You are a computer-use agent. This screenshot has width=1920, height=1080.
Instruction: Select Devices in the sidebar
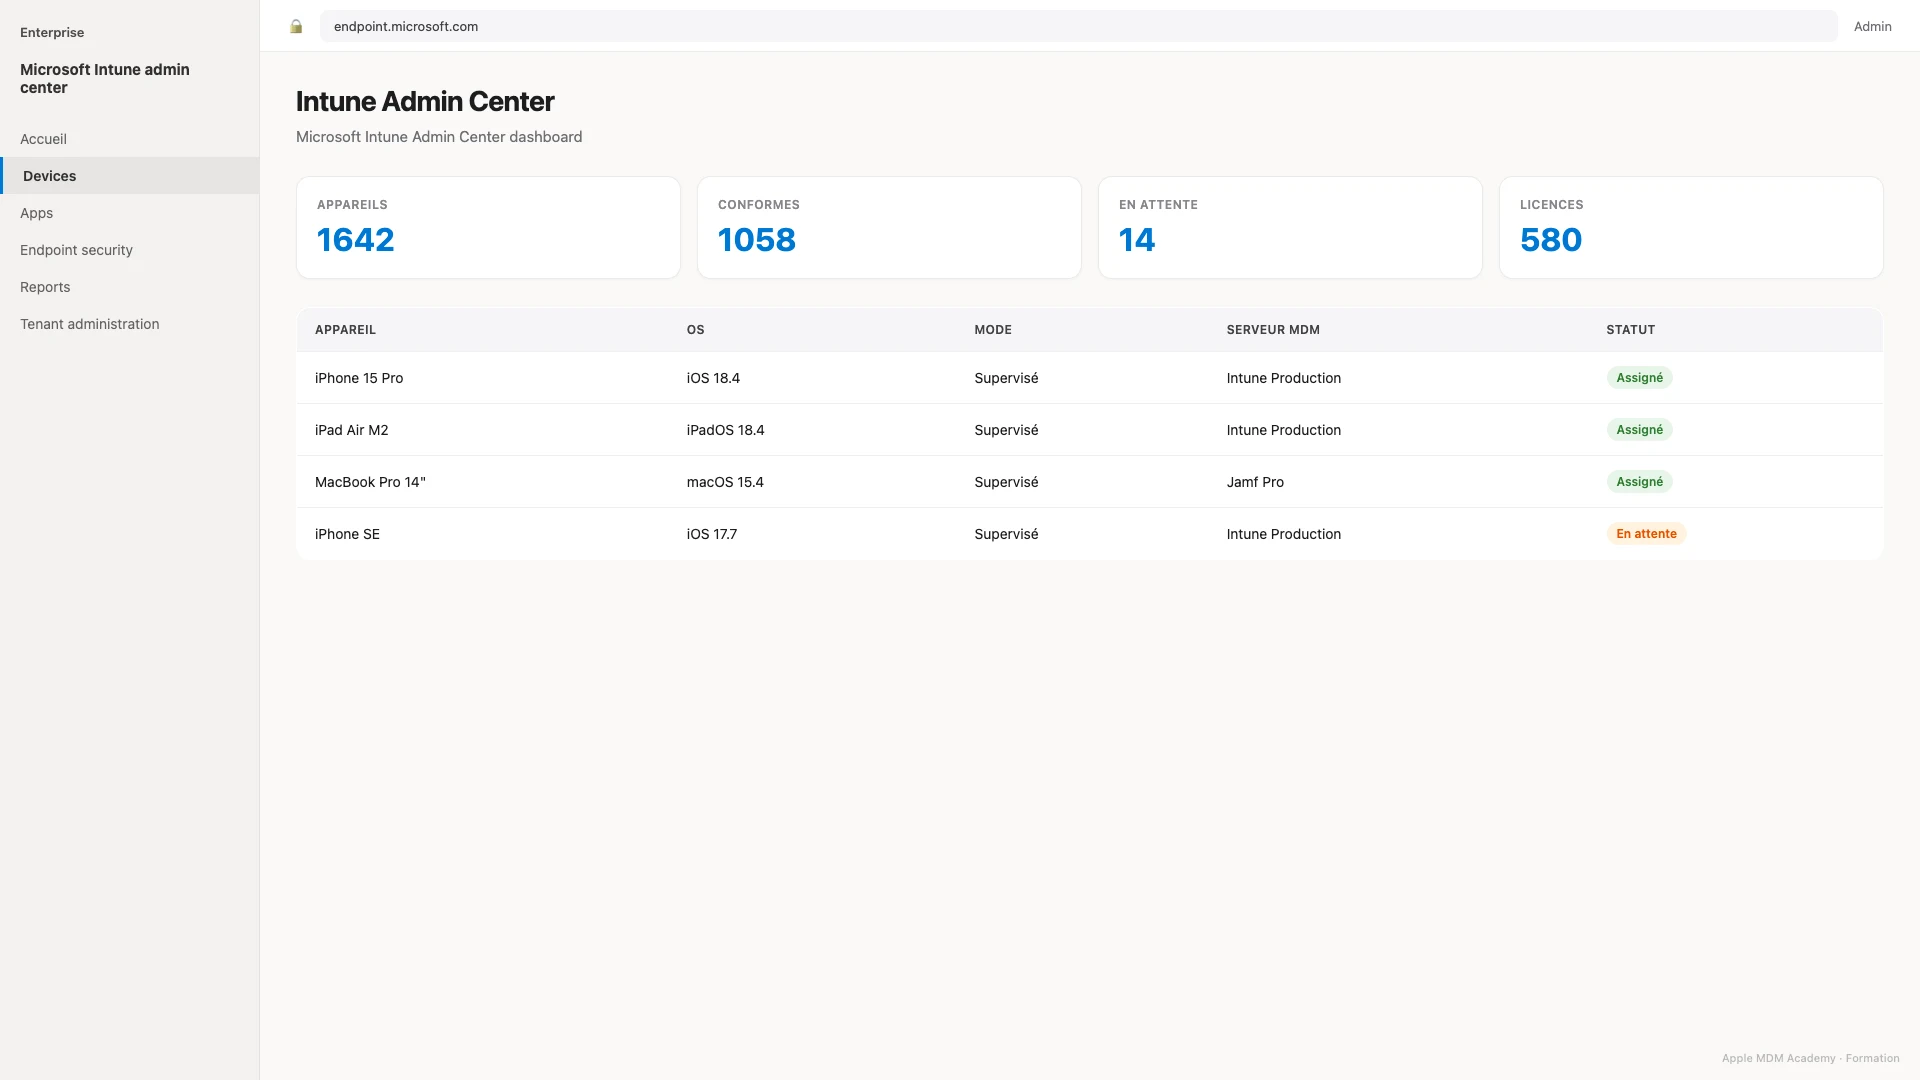(x=130, y=176)
